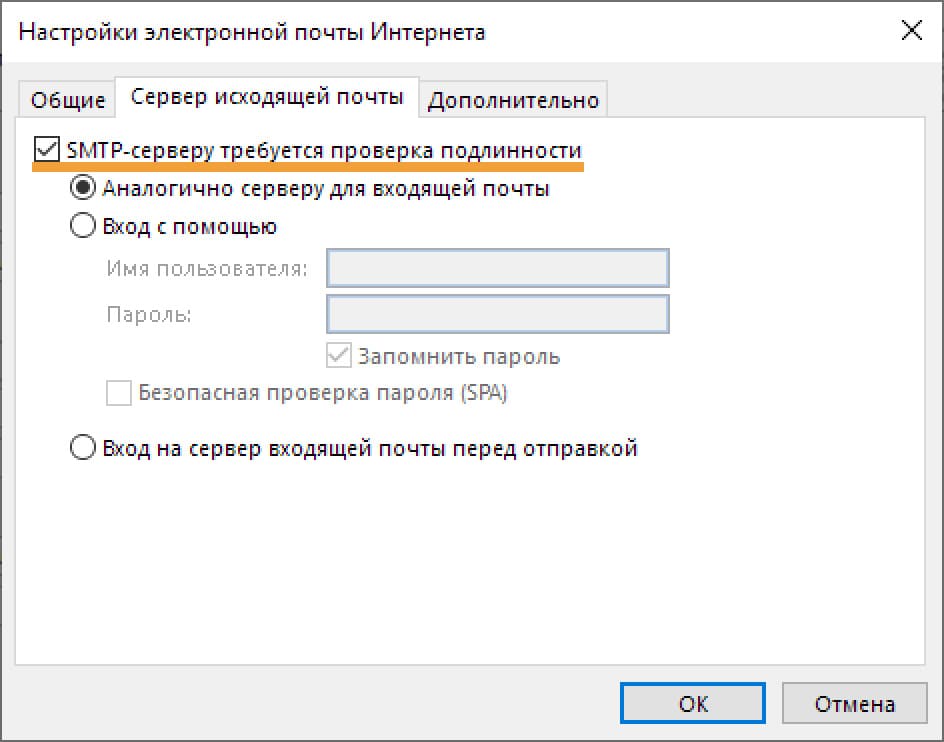Confirm settings with the OK button
Screen dimensions: 944x742
[x=692, y=703]
